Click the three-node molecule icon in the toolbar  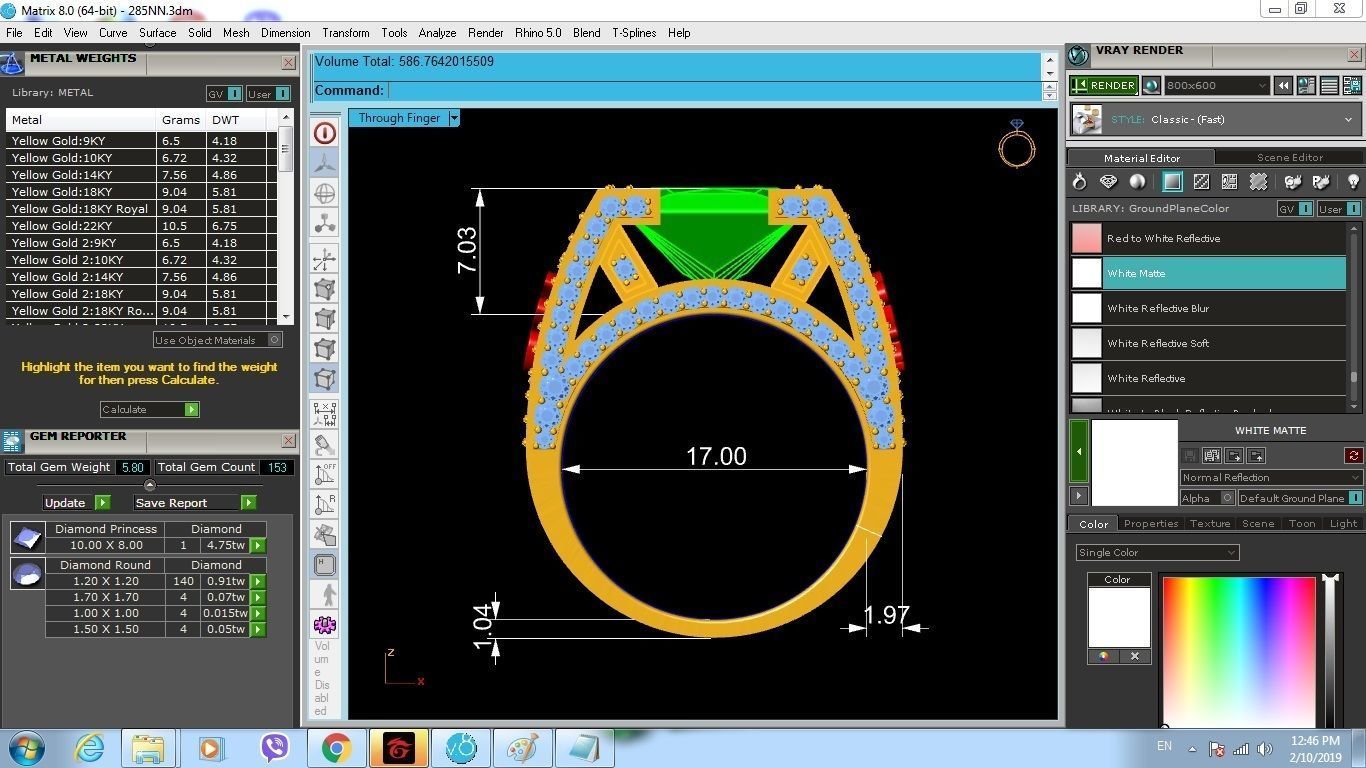click(324, 224)
